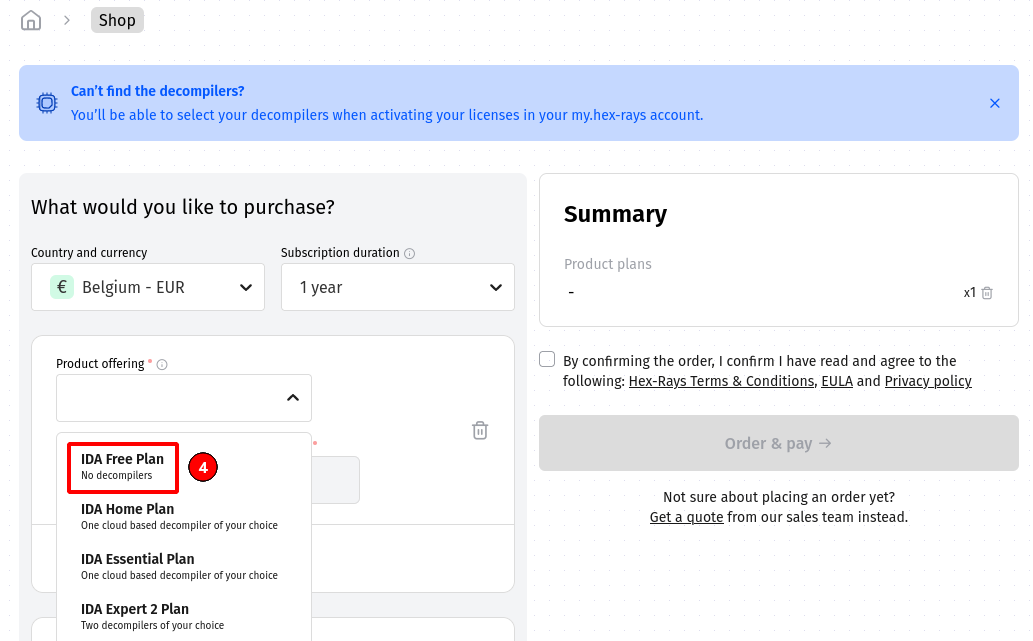Click the info icon beside Subscription duration
This screenshot has height=641, width=1033.
point(409,254)
